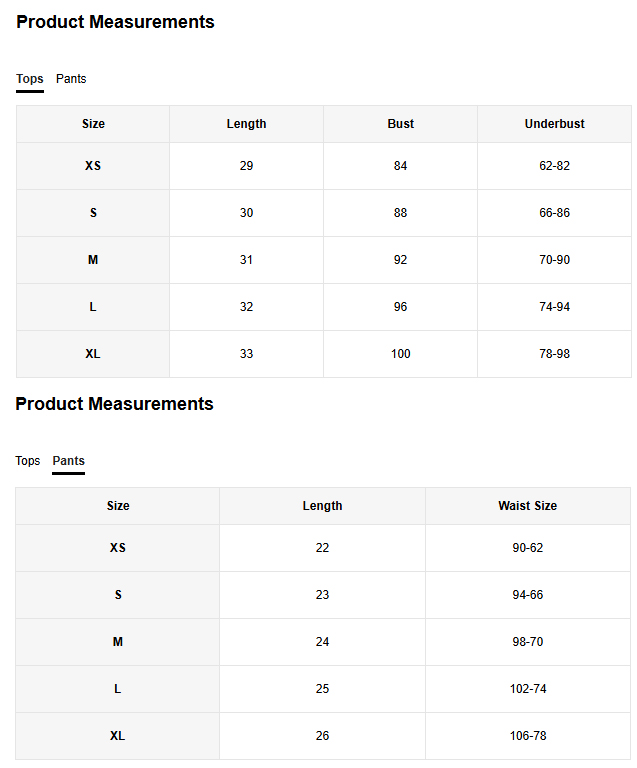Click the XL size cell in tops table
This screenshot has width=637, height=768.
pos(93,354)
